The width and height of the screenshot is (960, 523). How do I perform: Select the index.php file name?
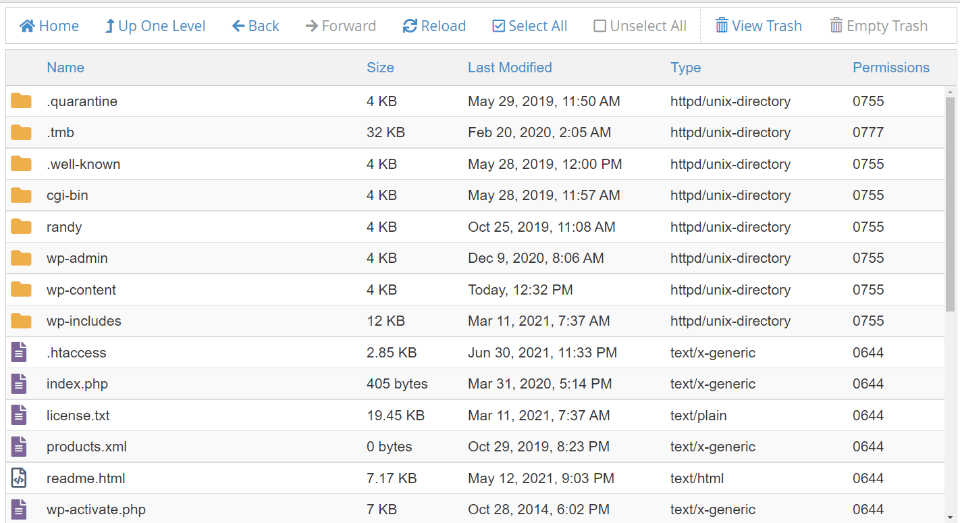(77, 384)
